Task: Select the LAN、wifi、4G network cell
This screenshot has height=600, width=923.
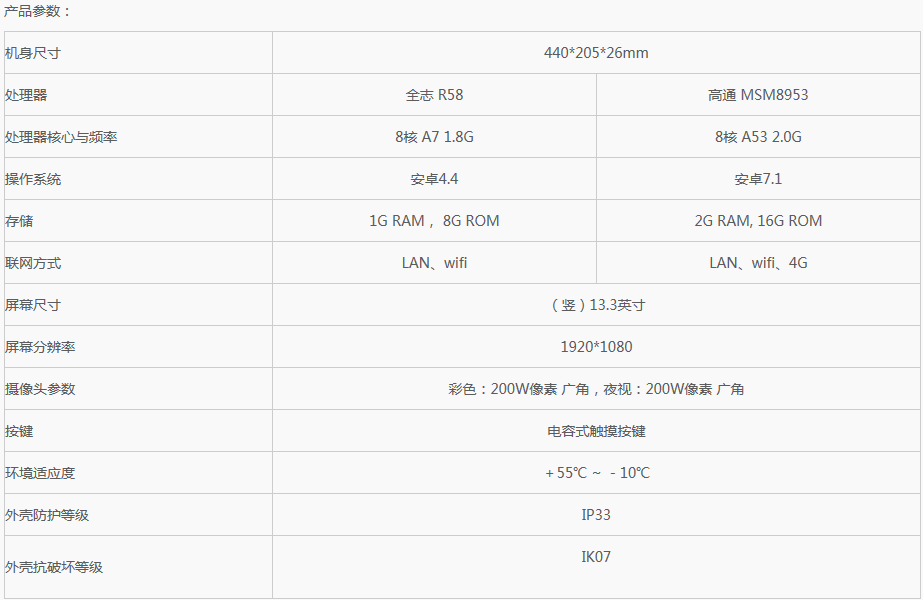Action: pyautogui.click(x=758, y=263)
